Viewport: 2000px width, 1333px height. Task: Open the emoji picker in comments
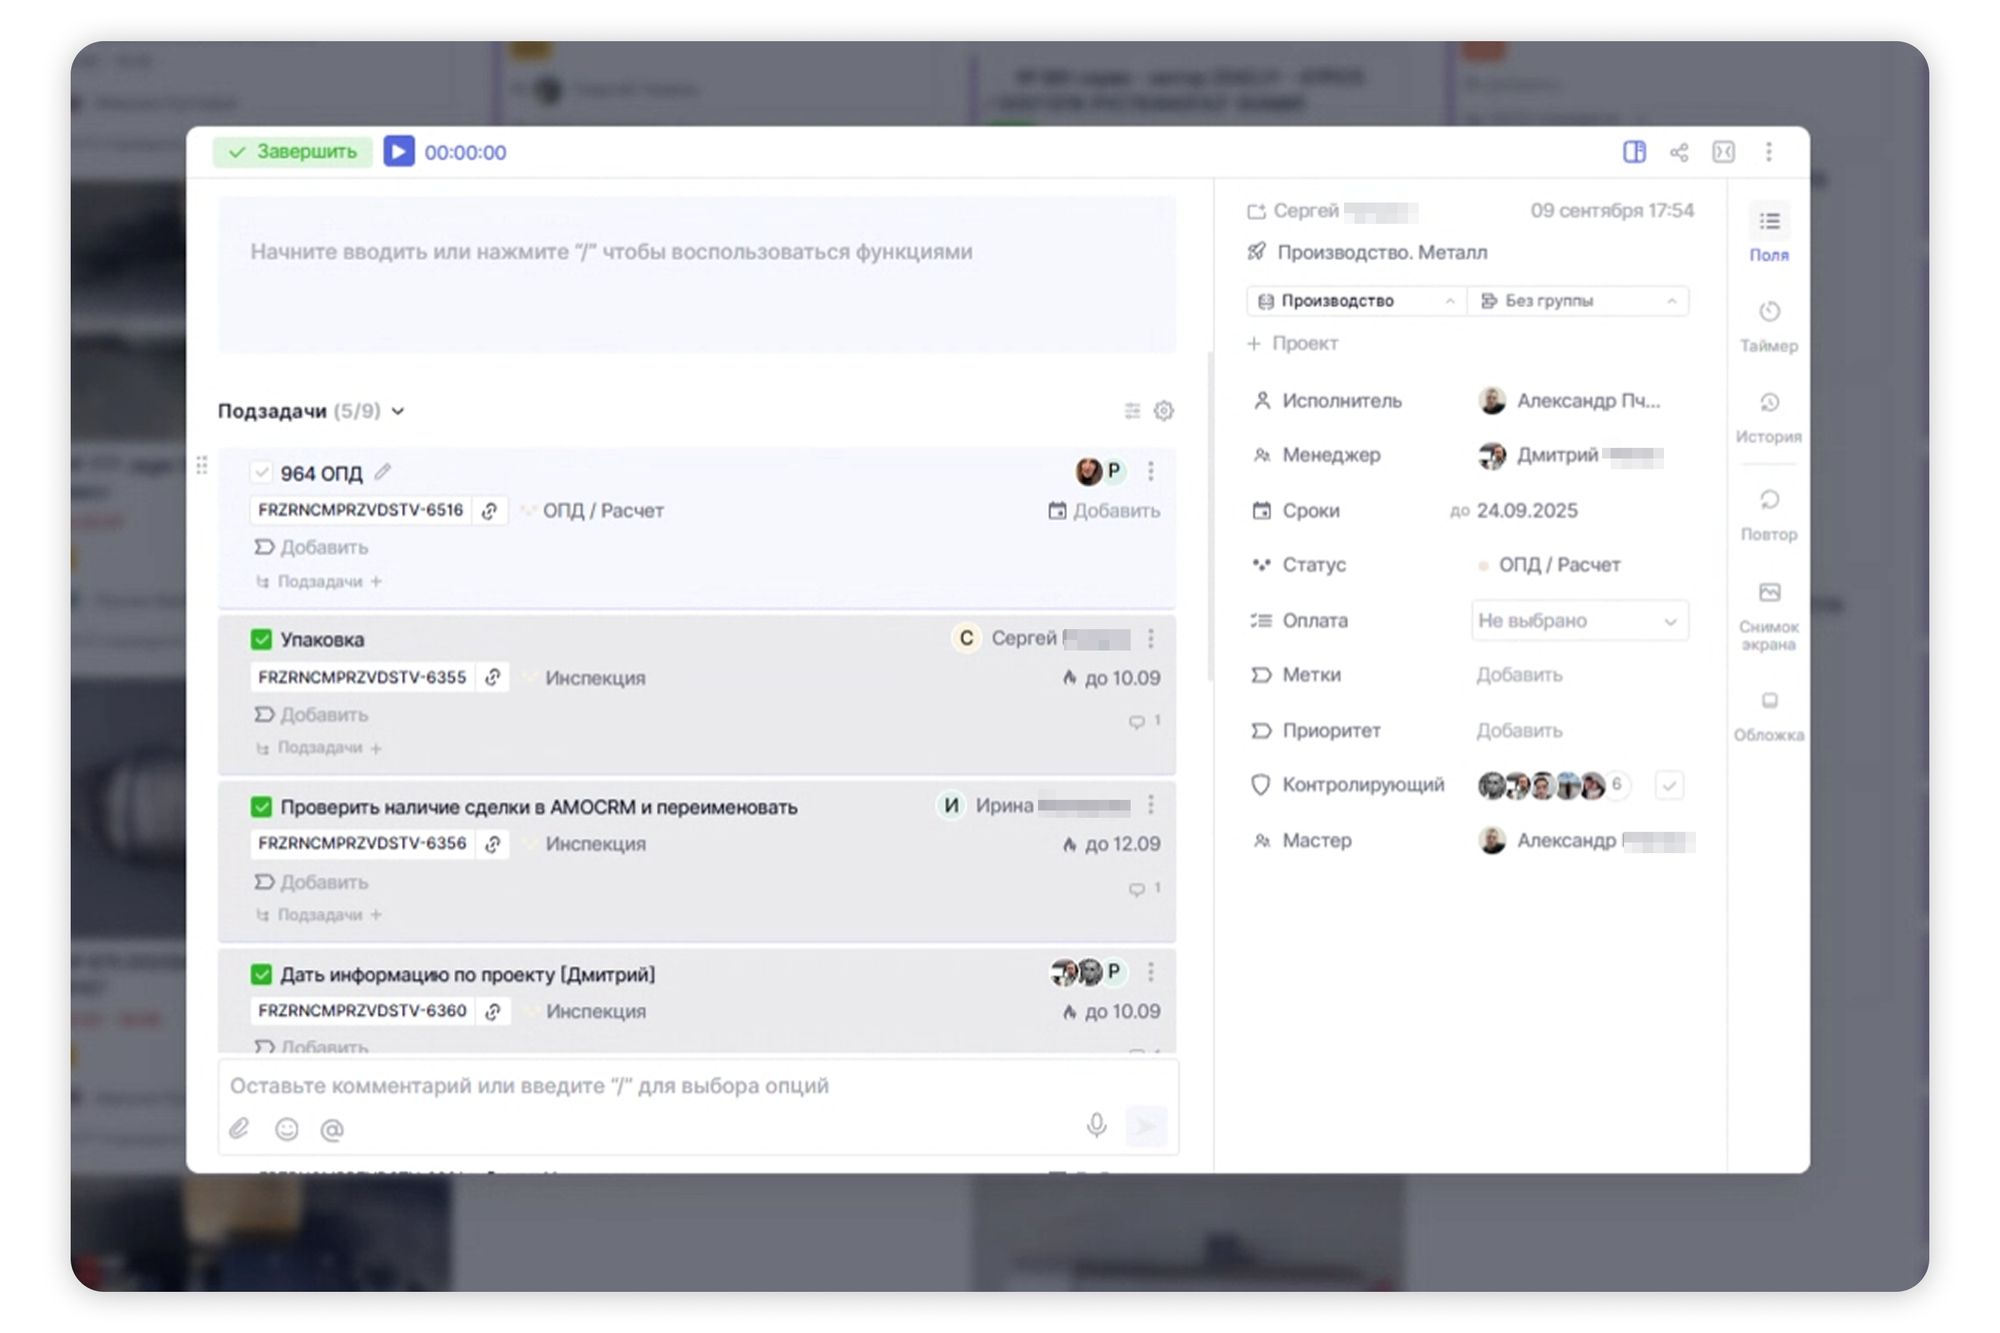pyautogui.click(x=287, y=1129)
